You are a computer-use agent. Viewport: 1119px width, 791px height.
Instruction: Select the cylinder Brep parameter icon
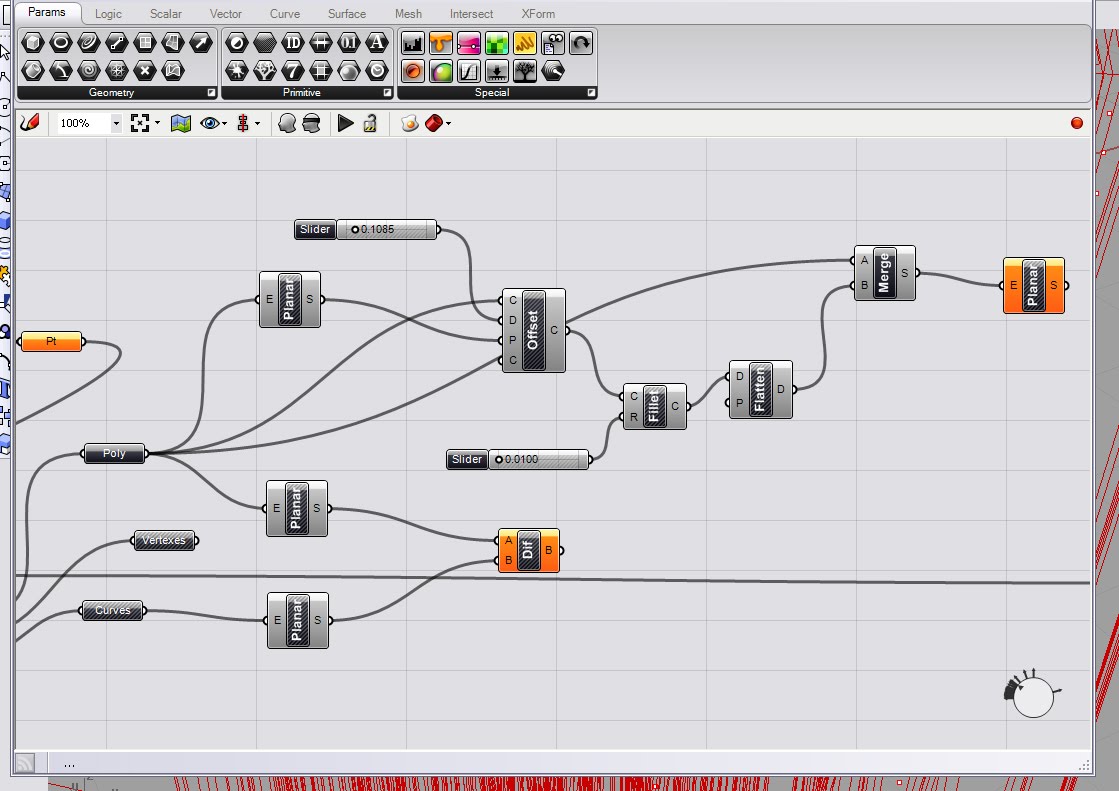click(33, 71)
